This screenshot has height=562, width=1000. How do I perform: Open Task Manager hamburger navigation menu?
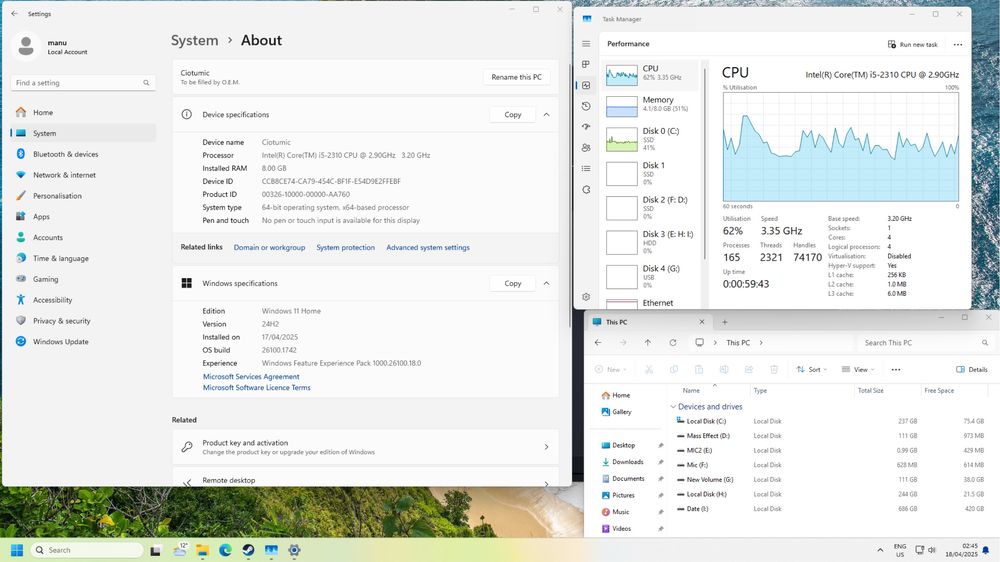[x=586, y=43]
